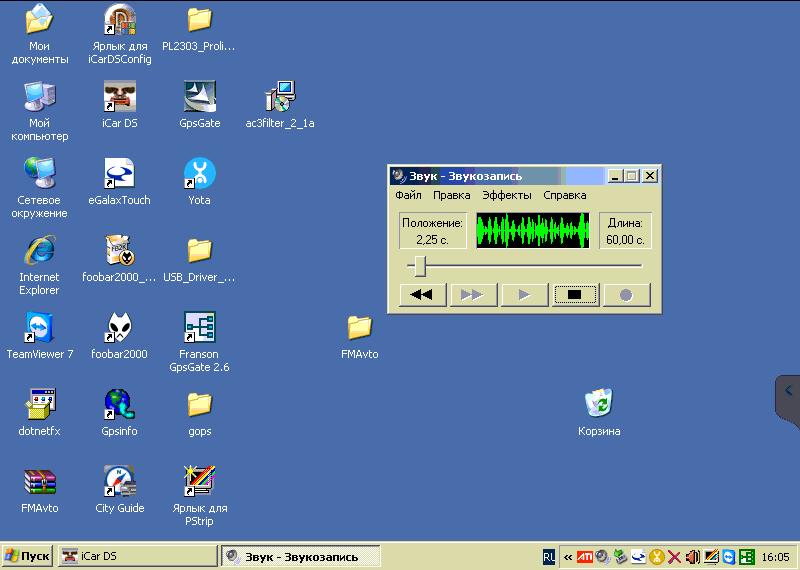
Task: Click the rewind to start button
Action: tap(422, 295)
